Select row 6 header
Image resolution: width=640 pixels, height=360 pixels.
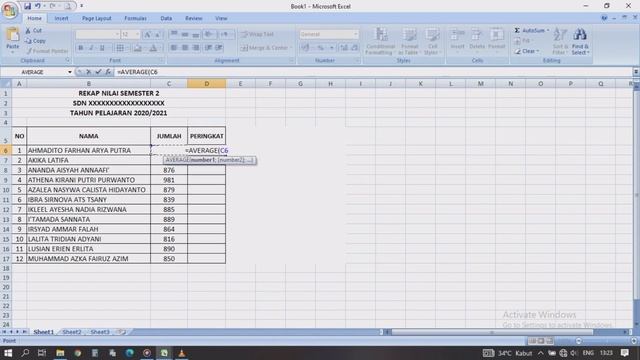click(x=6, y=151)
